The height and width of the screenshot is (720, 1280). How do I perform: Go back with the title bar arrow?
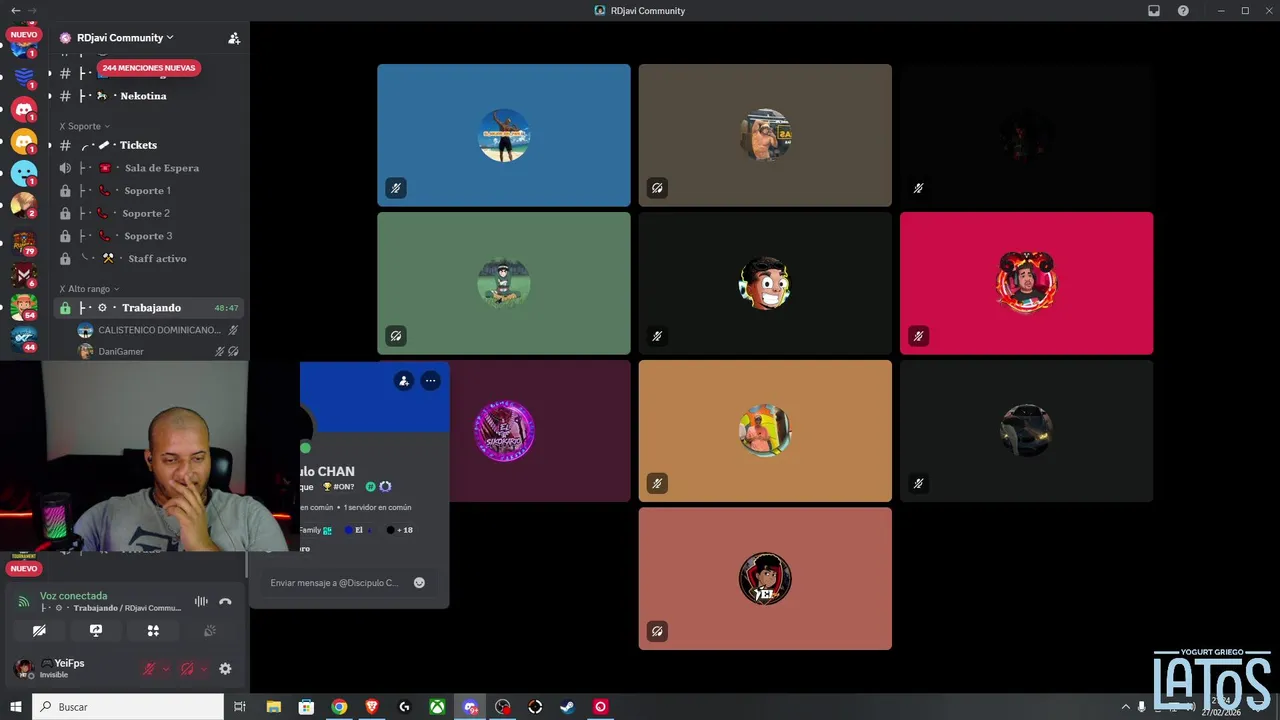pyautogui.click(x=15, y=10)
